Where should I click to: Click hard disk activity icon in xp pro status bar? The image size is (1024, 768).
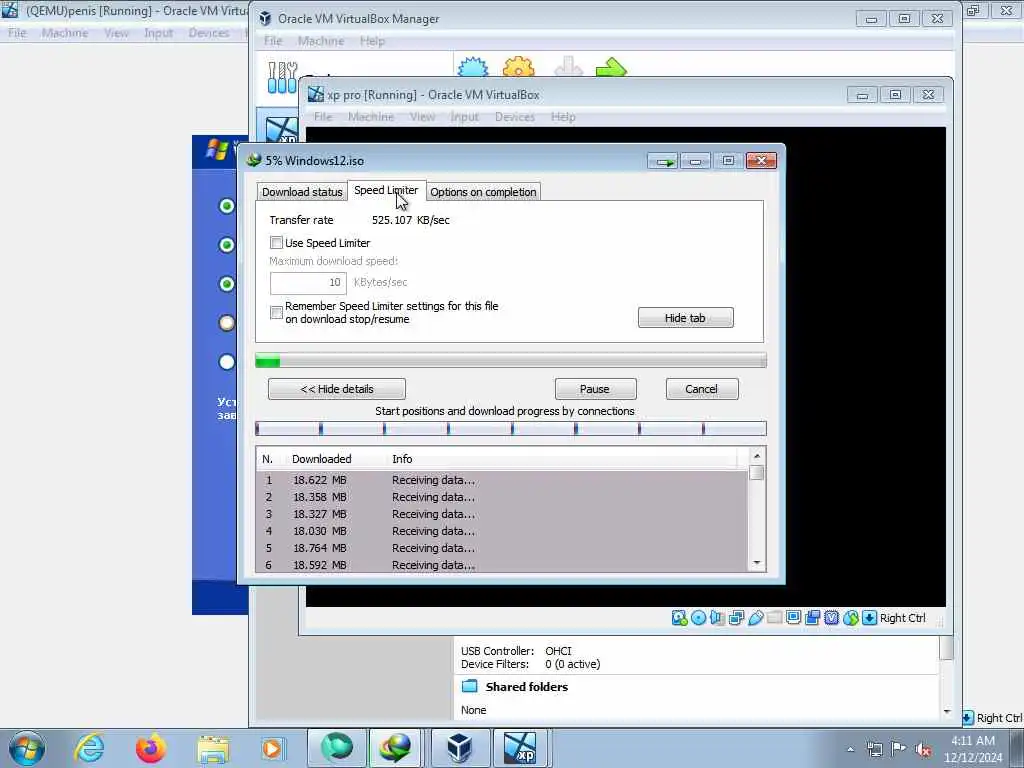679,618
